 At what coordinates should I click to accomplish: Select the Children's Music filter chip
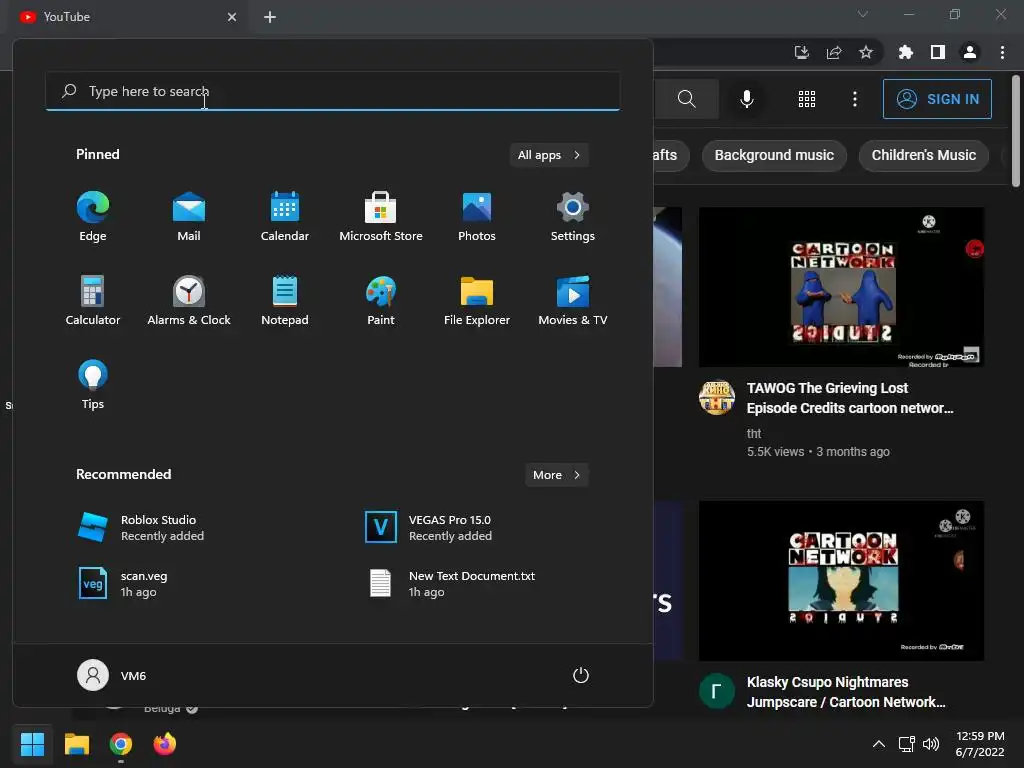coord(923,155)
